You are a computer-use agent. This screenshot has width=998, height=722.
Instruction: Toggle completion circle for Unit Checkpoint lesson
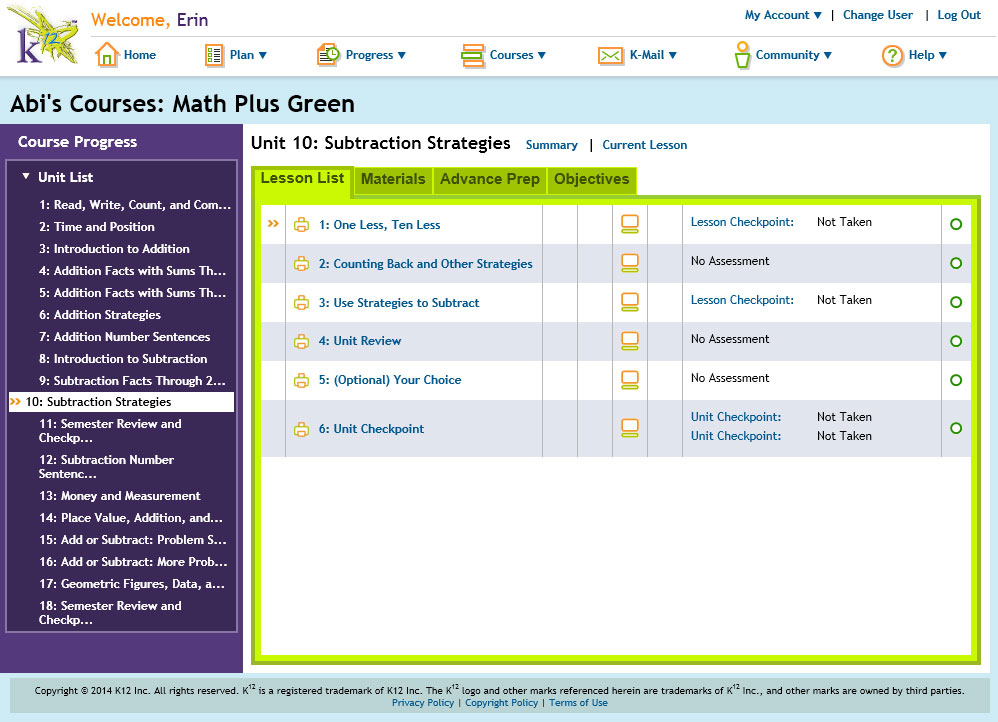coord(955,428)
